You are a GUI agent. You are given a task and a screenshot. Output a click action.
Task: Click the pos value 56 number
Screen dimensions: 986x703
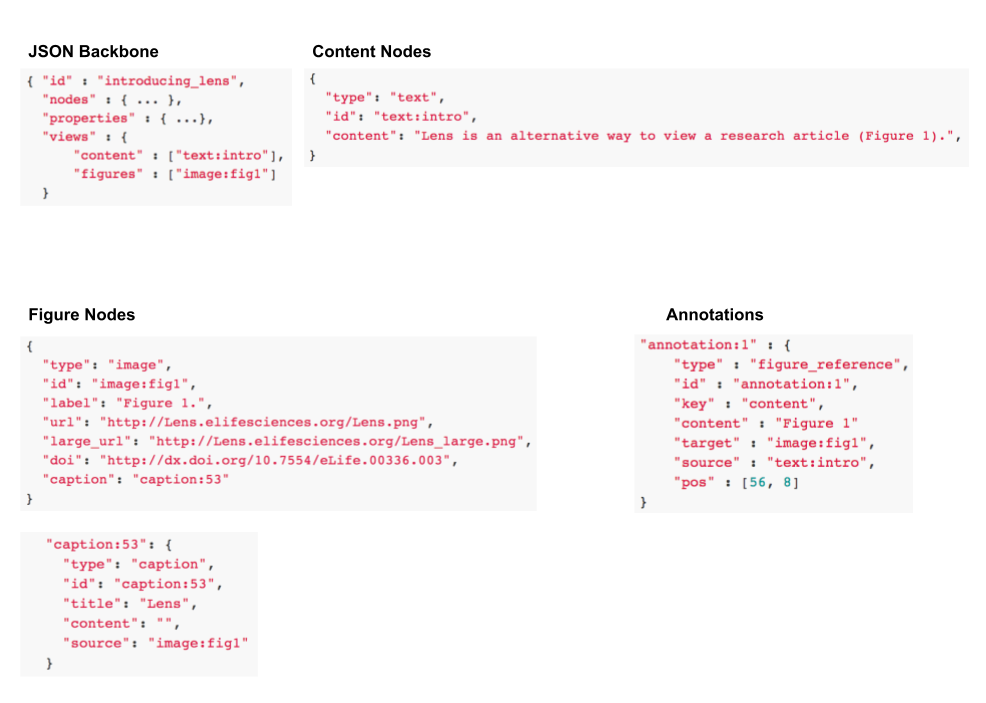click(x=758, y=482)
